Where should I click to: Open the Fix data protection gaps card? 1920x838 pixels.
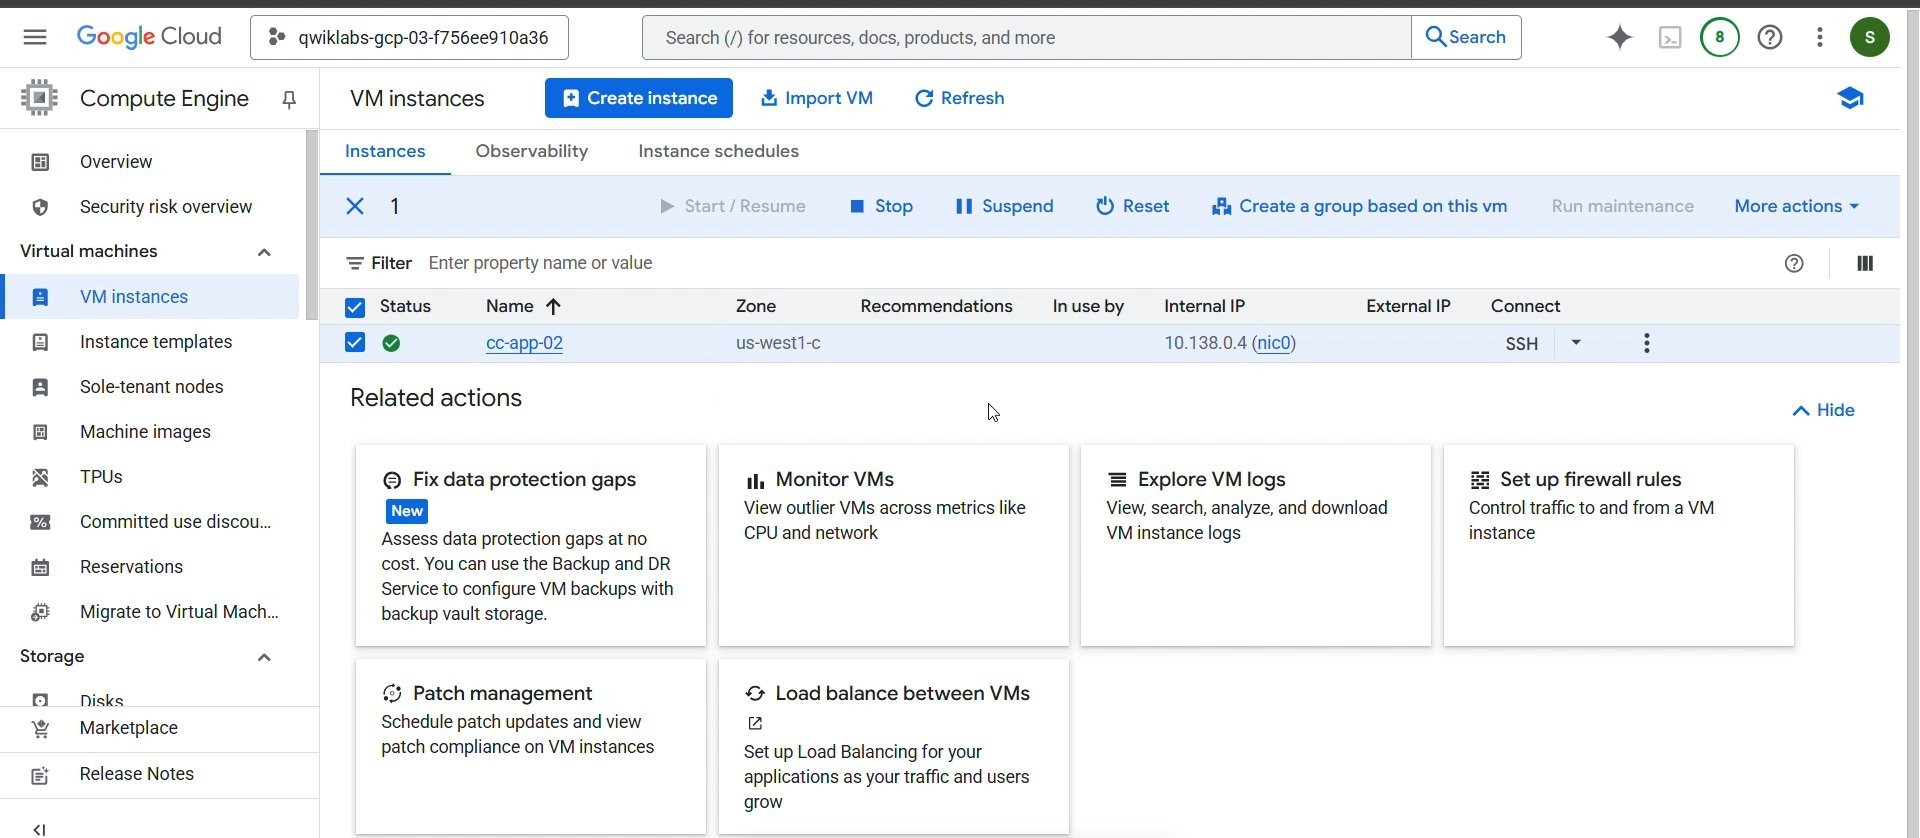pos(531,546)
